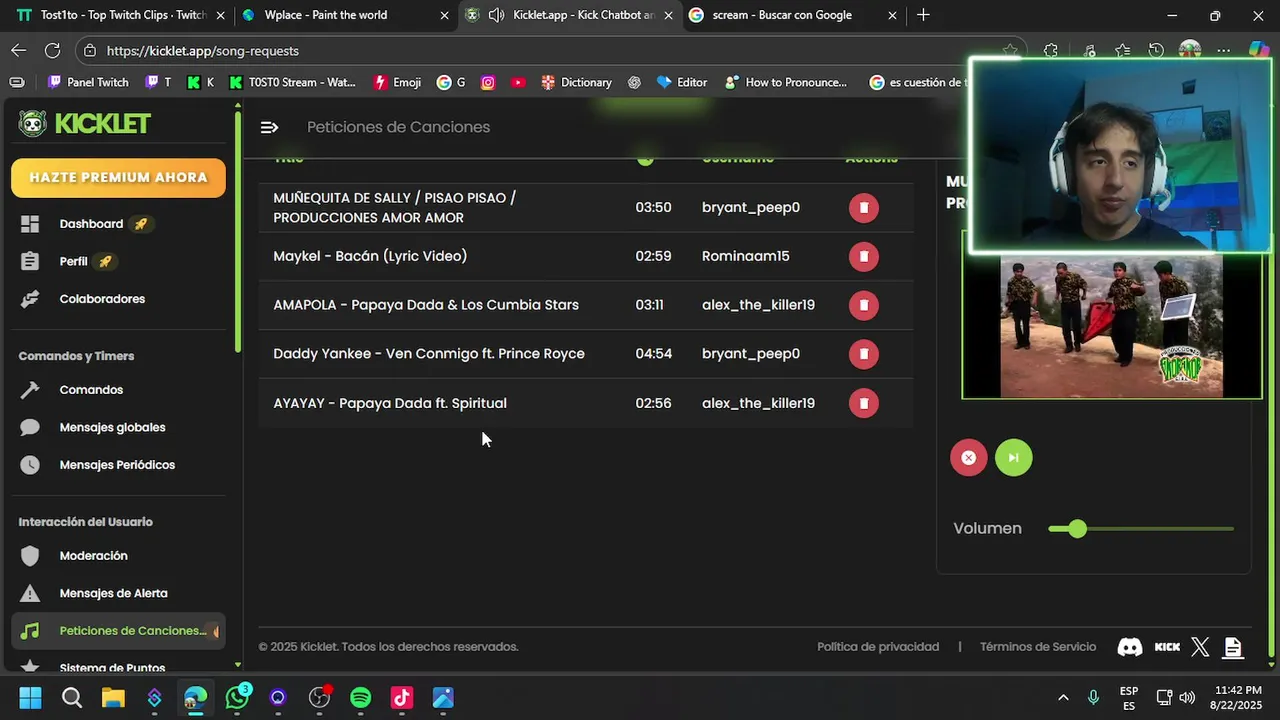Delete the Maykel - Bacán song request

tap(863, 257)
